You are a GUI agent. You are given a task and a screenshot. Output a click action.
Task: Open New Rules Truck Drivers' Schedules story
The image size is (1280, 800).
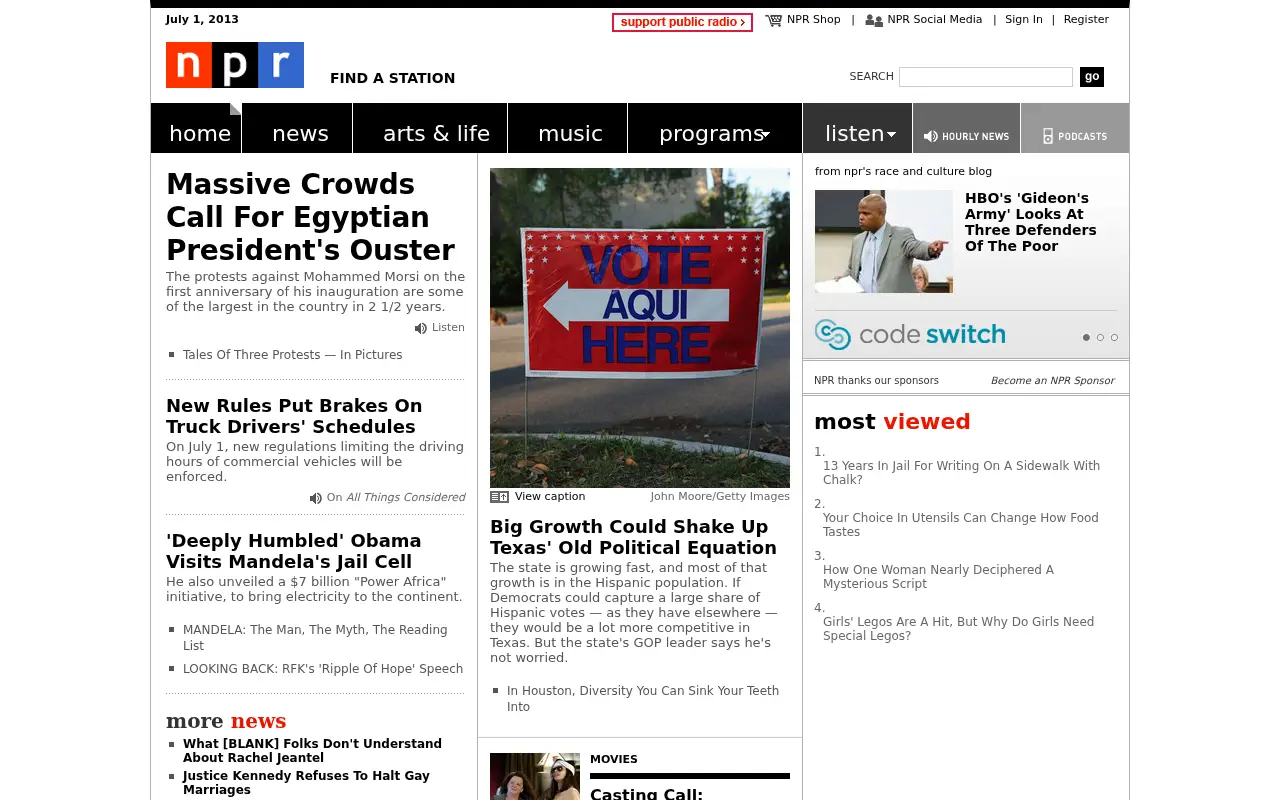294,416
